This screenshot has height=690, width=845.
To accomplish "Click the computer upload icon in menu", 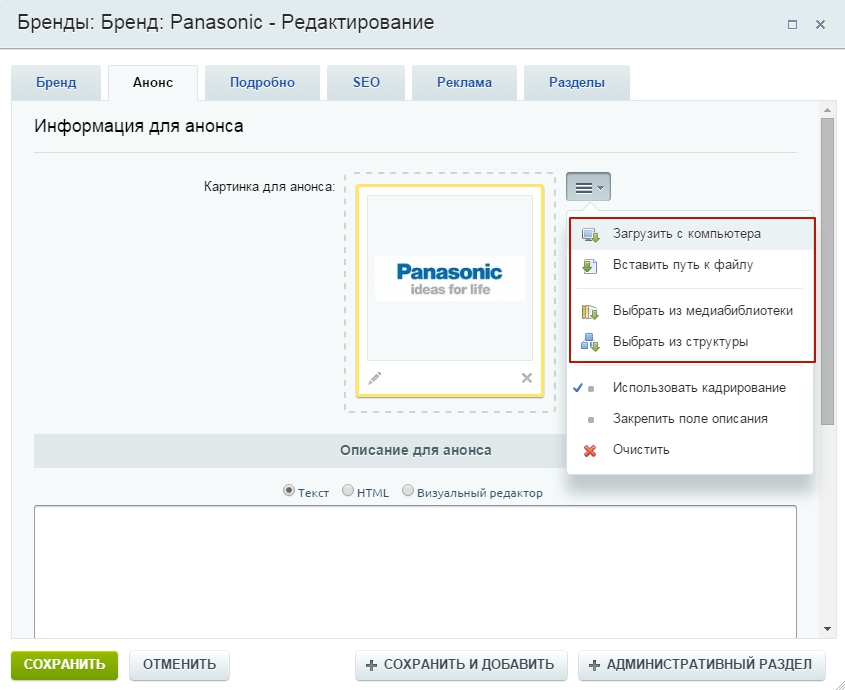I will [x=590, y=234].
